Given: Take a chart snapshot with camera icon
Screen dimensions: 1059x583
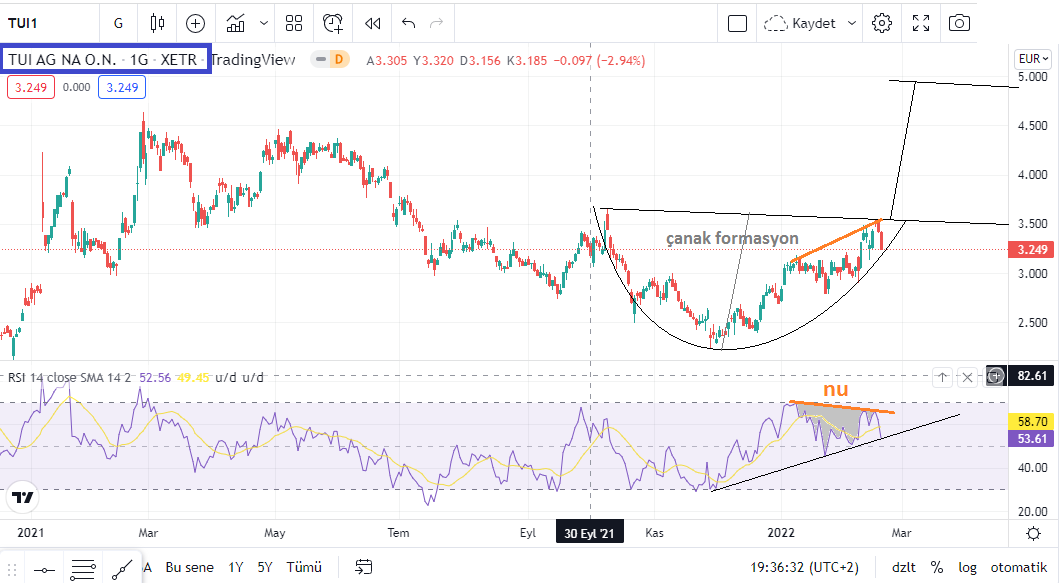Looking at the screenshot, I should click(x=959, y=24).
